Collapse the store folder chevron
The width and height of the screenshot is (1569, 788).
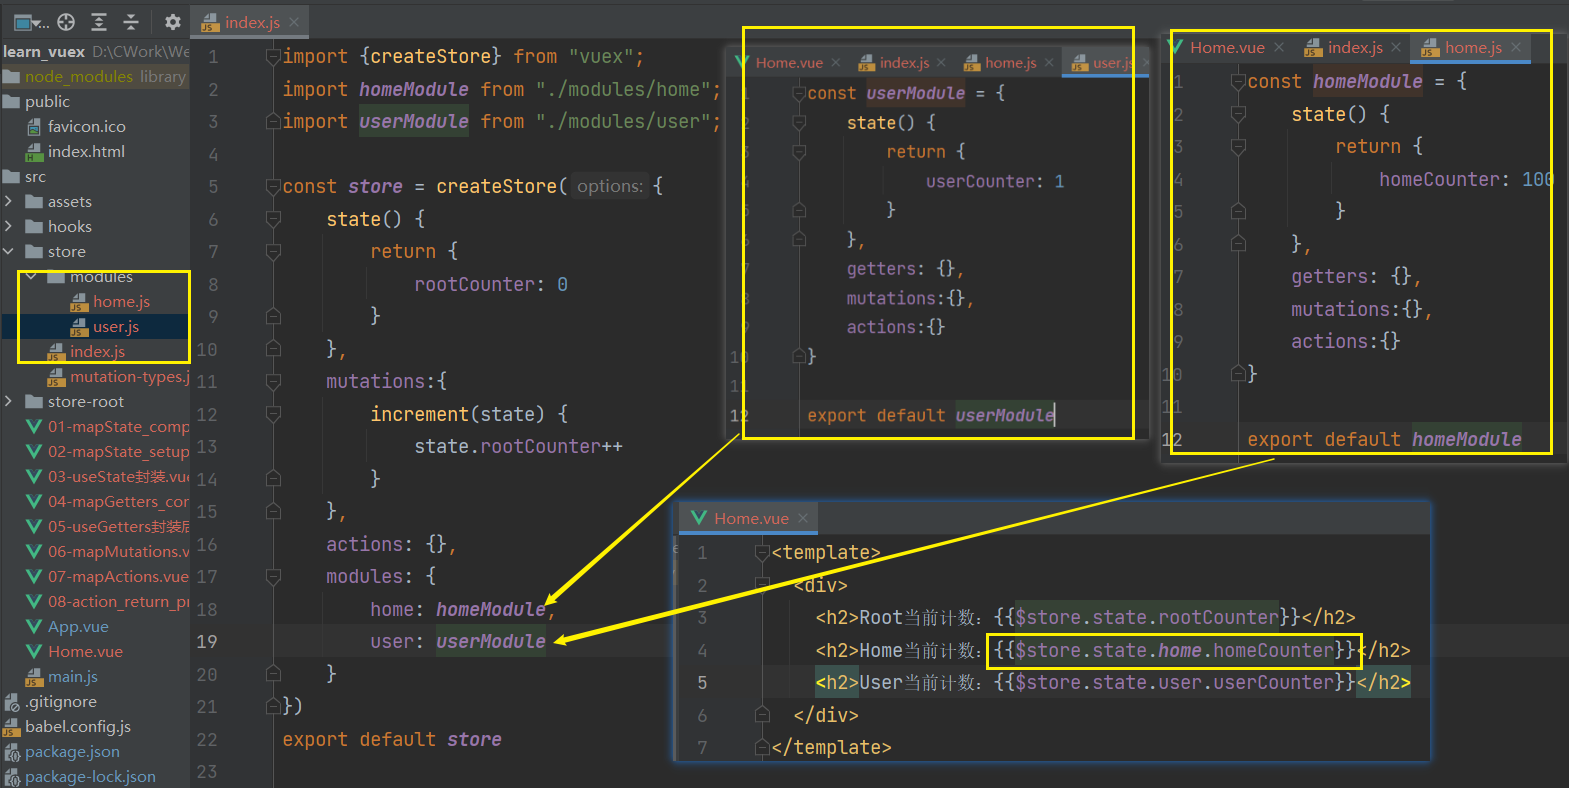(9, 252)
